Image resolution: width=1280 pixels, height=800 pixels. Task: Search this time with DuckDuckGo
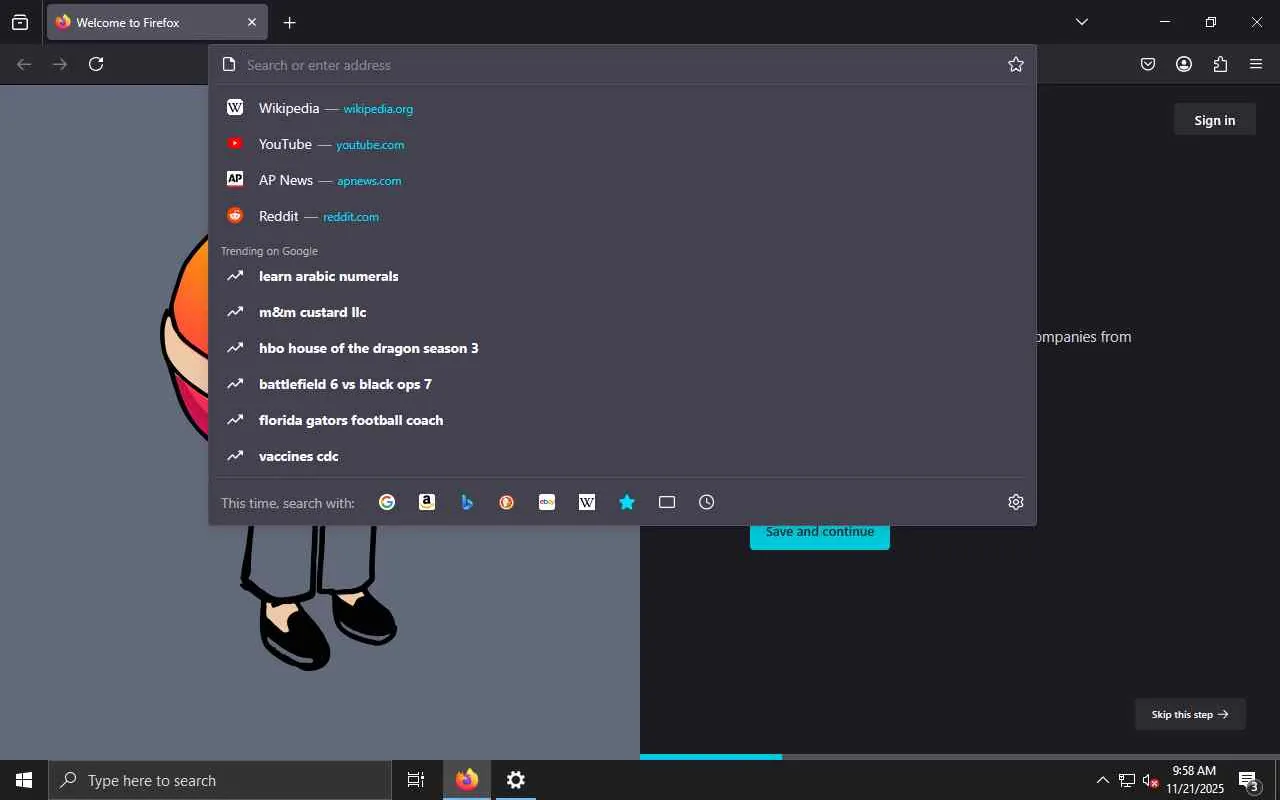[x=507, y=502]
